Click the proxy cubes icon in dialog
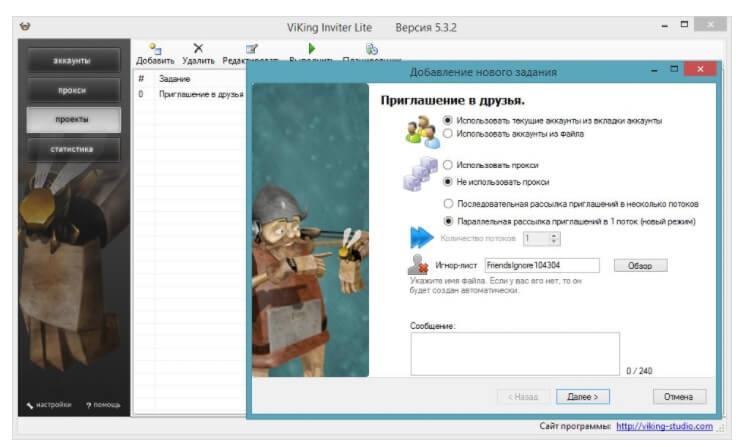The image size is (746, 447). 420,174
